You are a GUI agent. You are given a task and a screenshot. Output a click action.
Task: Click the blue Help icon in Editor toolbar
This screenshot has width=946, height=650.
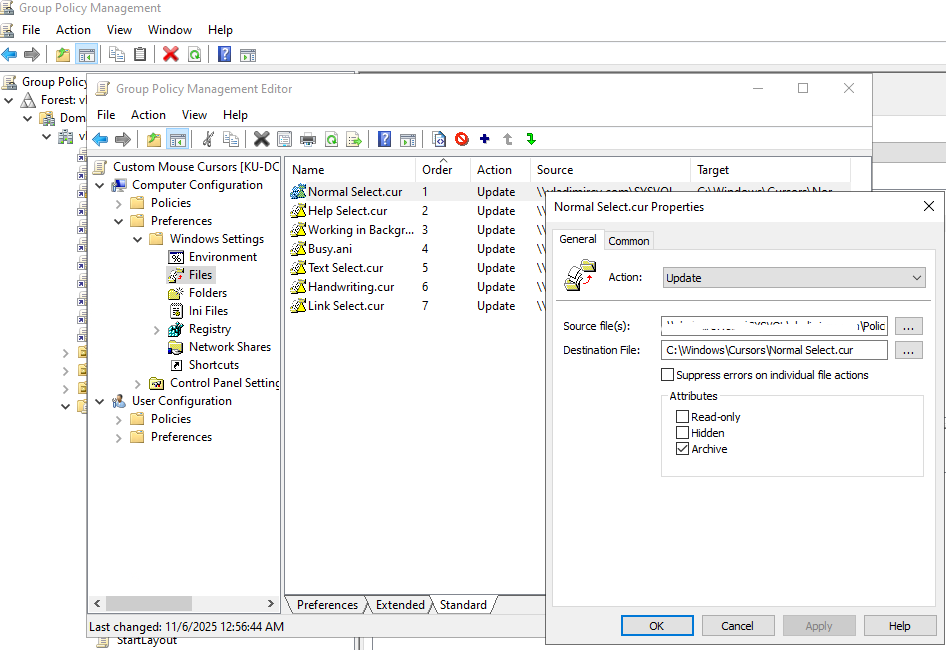(384, 139)
